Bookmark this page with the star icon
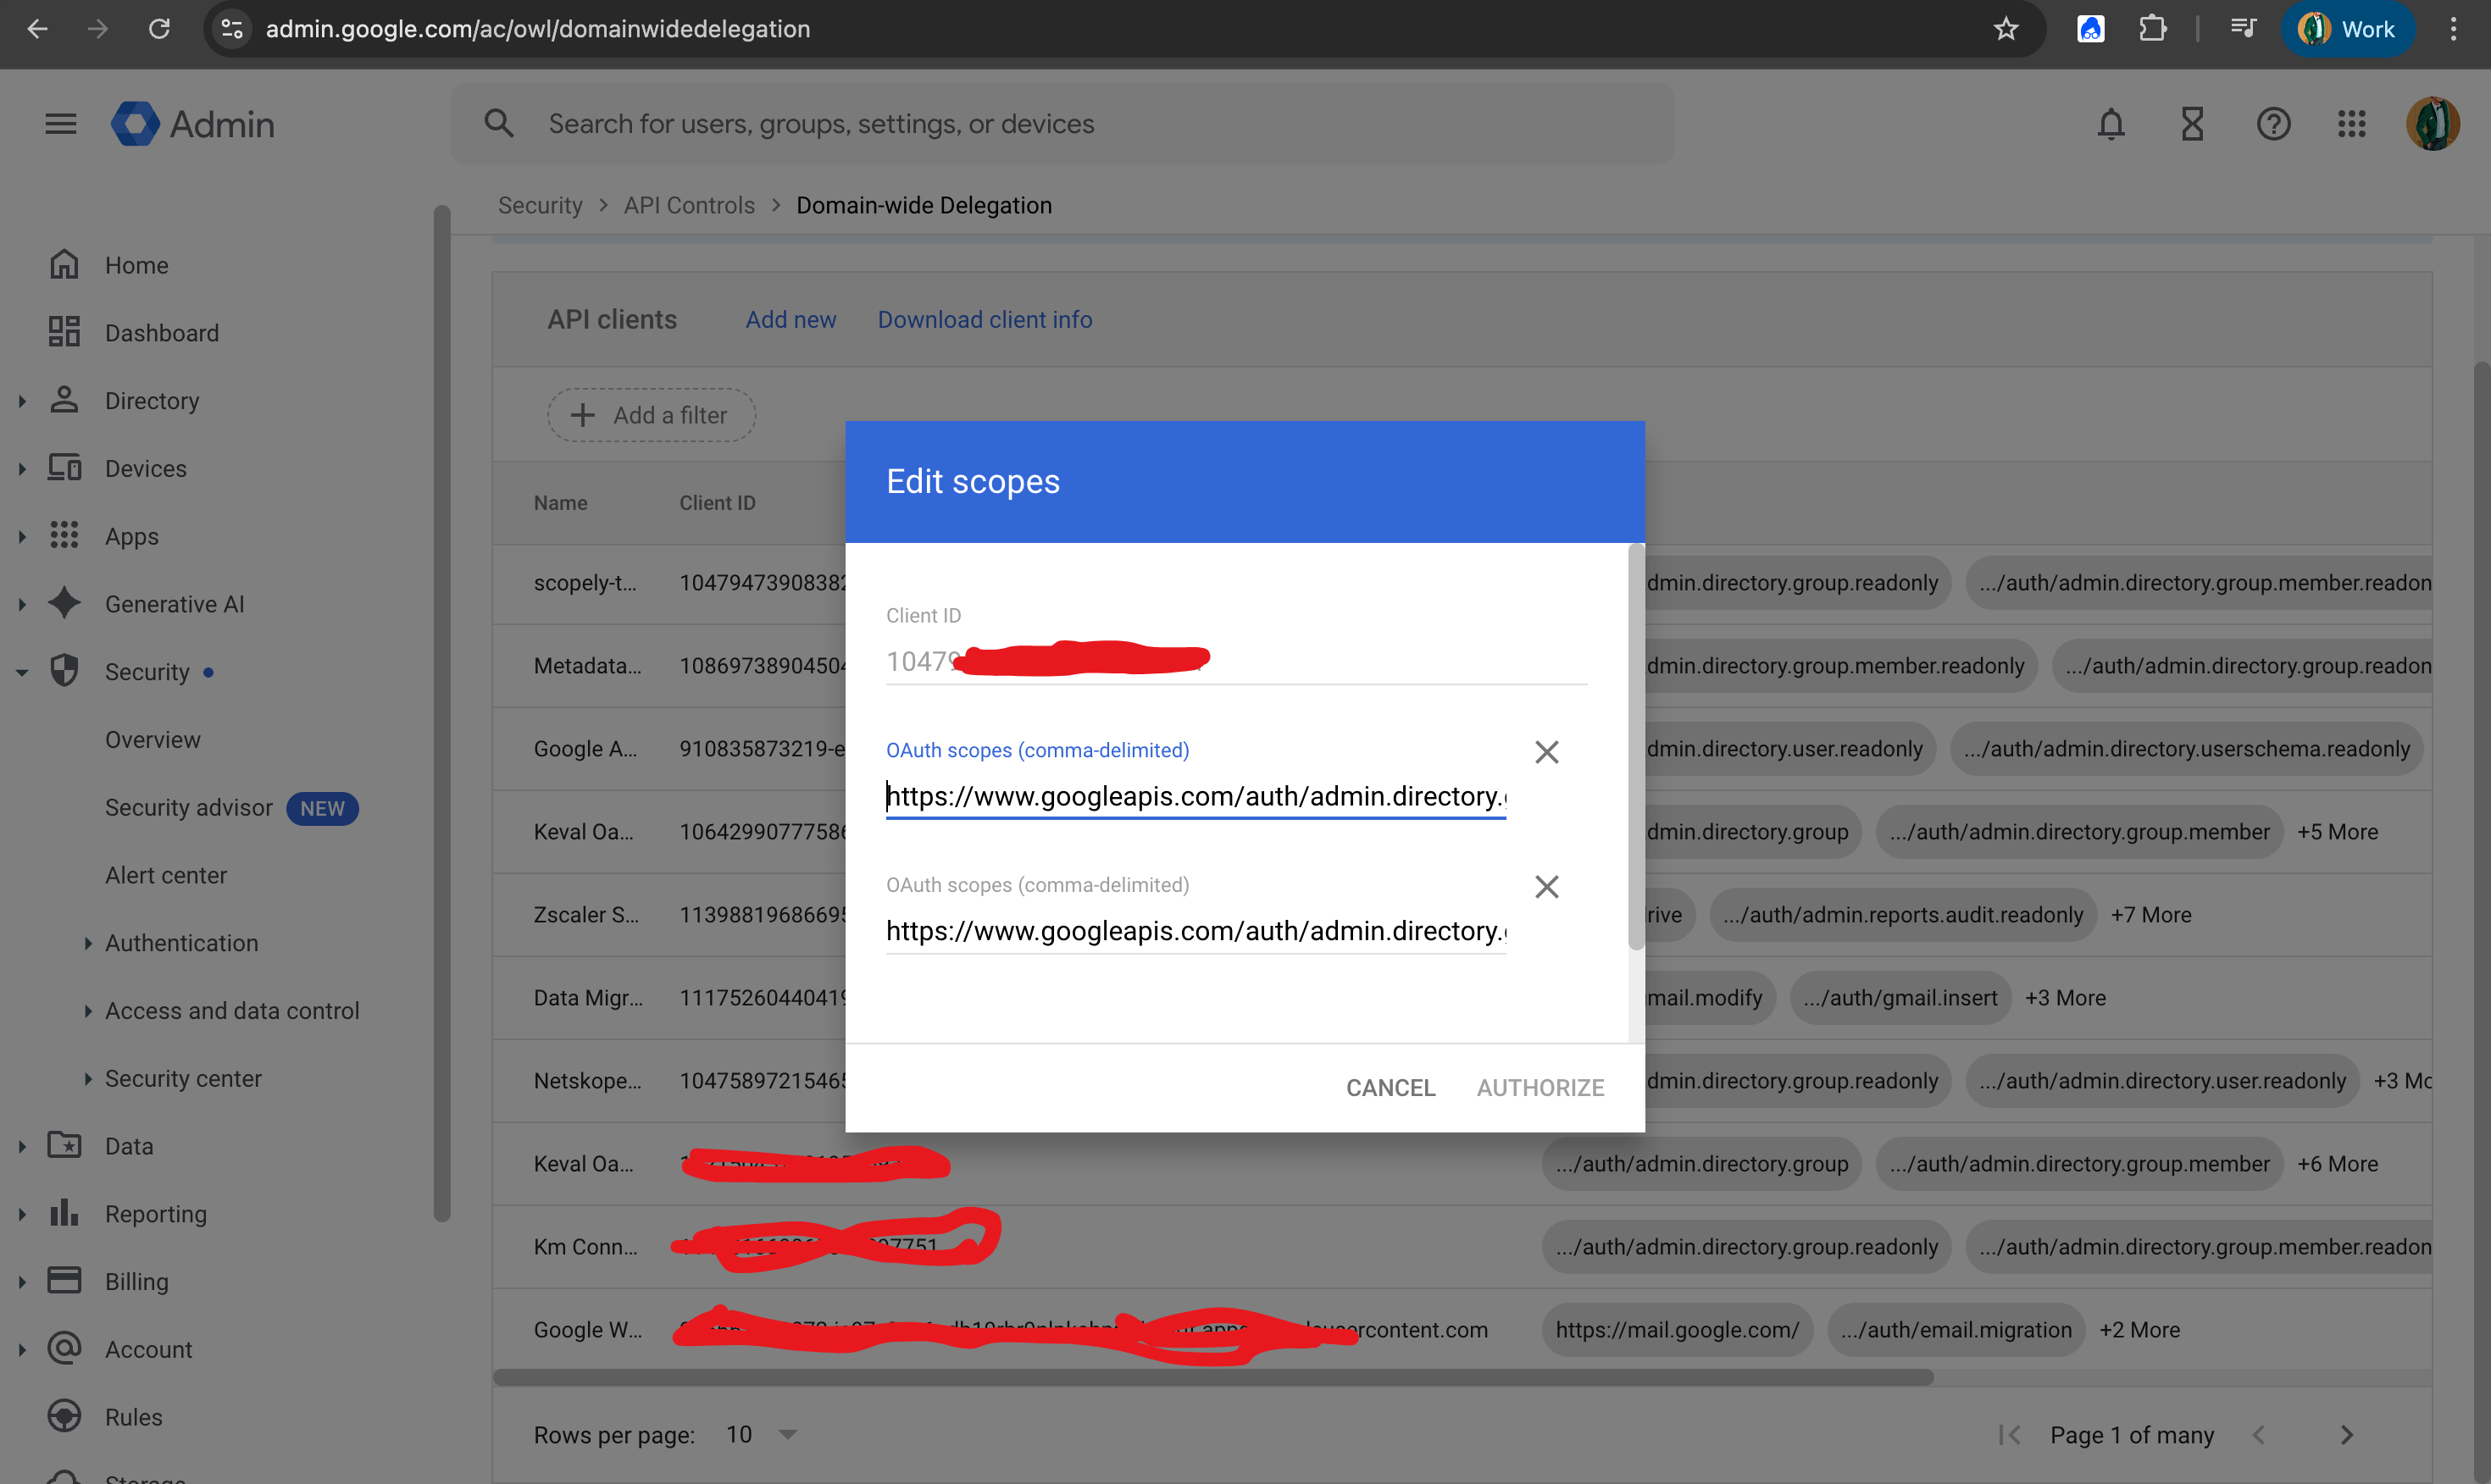Screen dimensions: 2491x1484 (x=2006, y=29)
